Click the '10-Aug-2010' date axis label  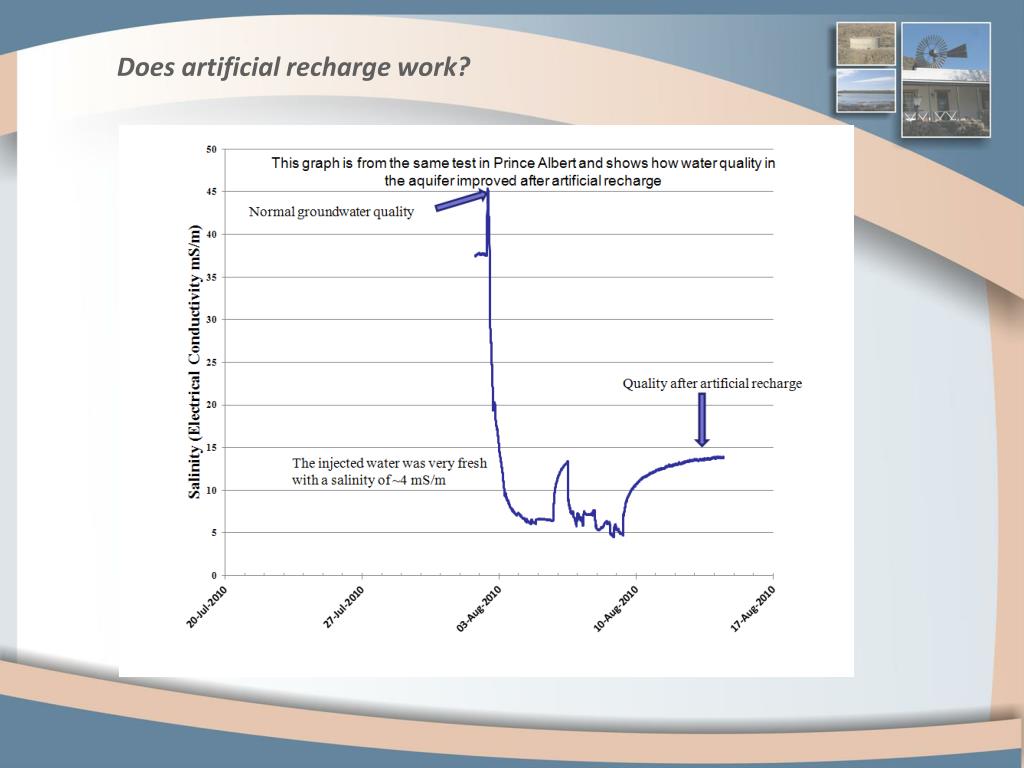coord(616,609)
